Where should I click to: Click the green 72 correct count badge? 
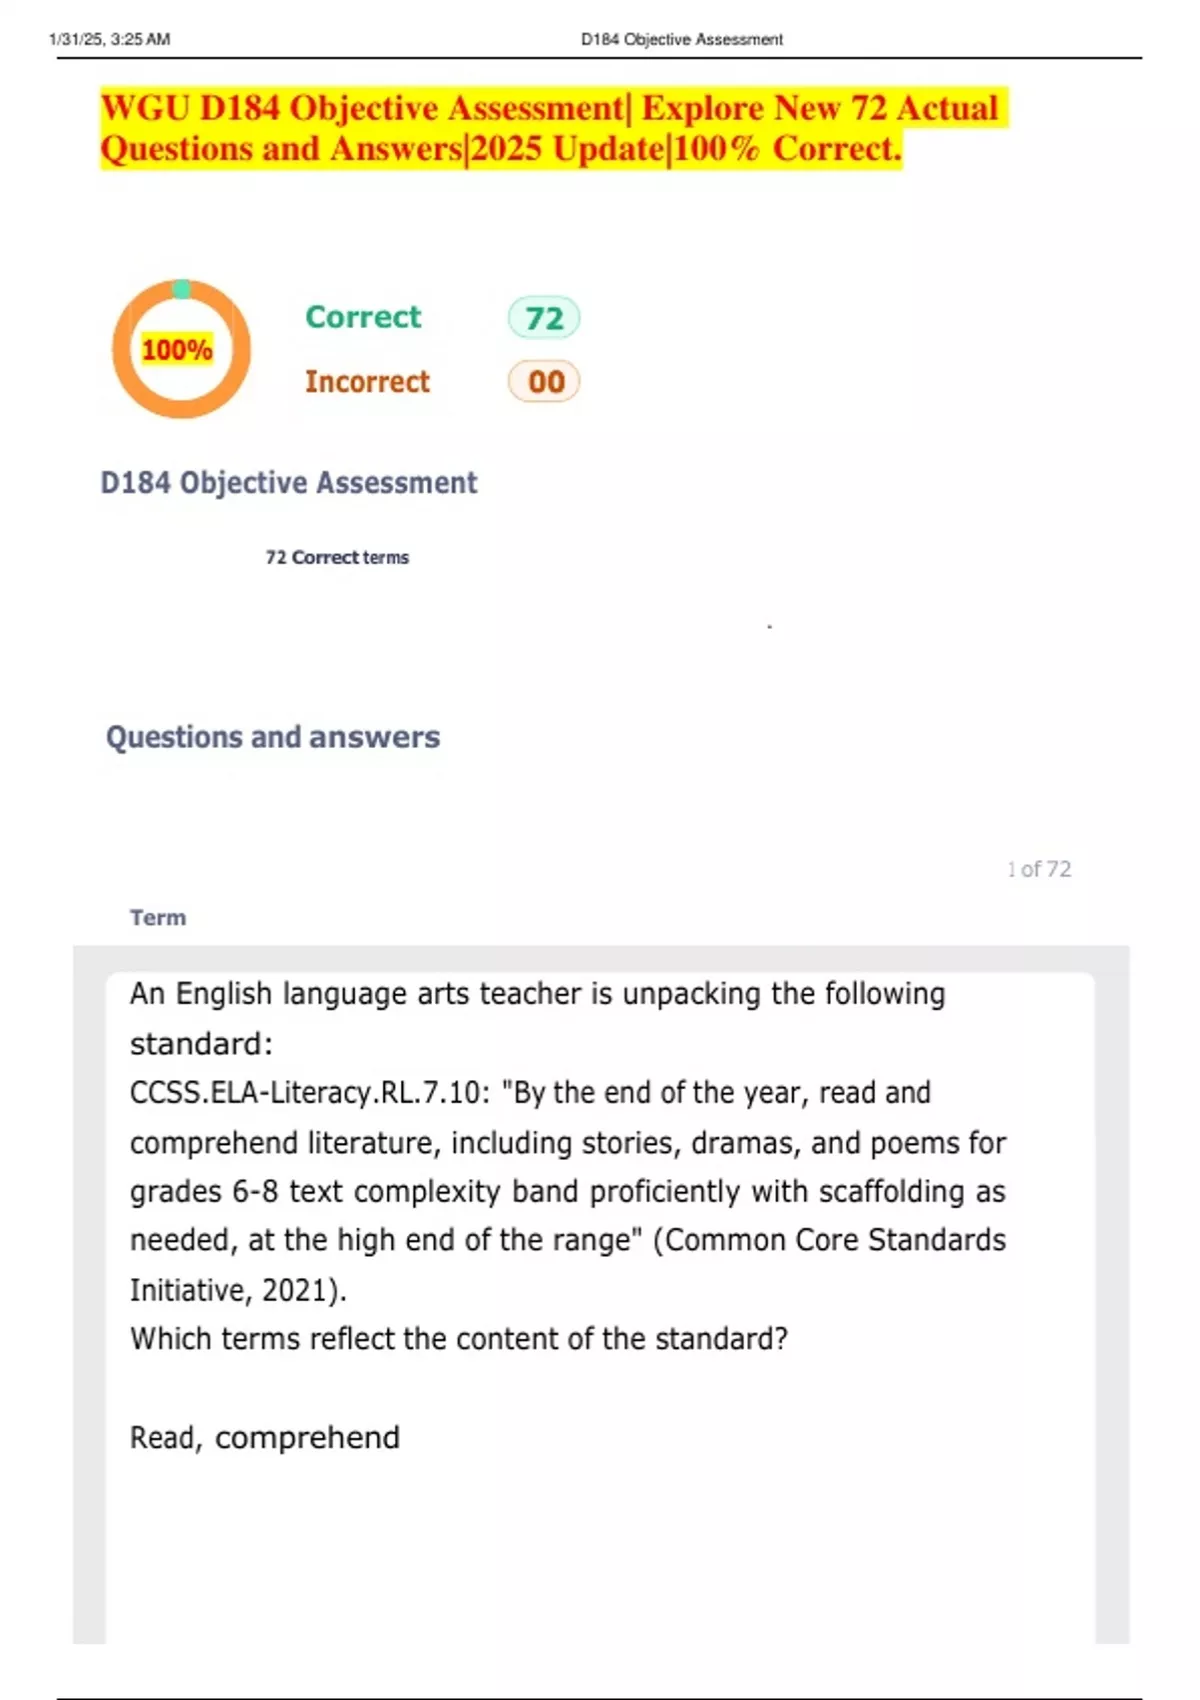point(544,318)
